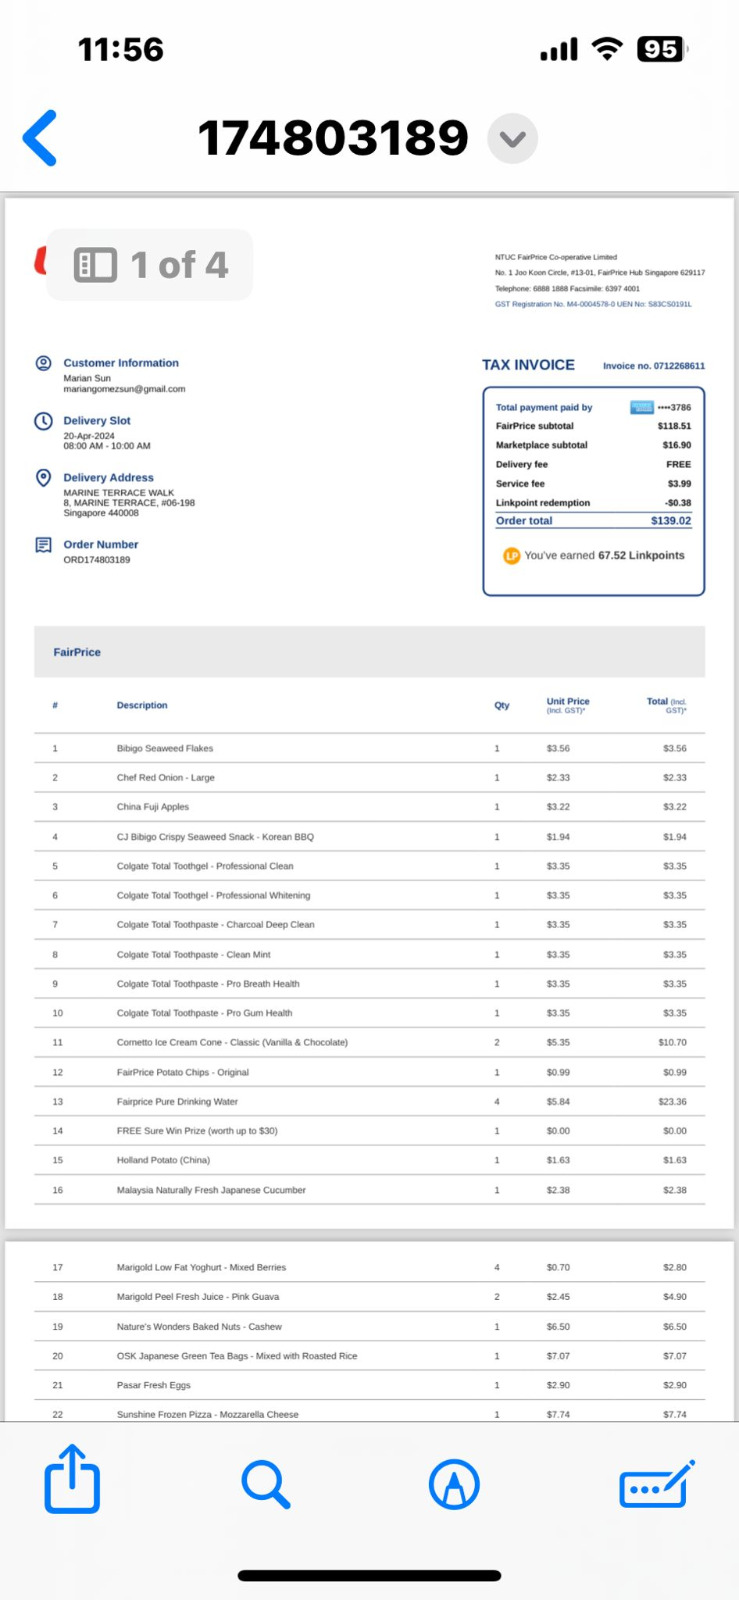
Task: Select the $23.36 drinking water total
Action: click(x=672, y=1102)
